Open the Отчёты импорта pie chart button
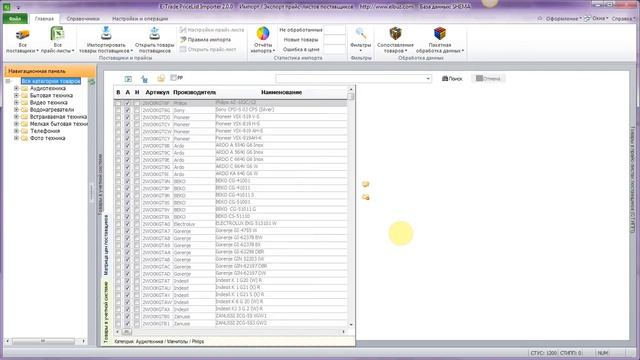This screenshot has height=360, width=640. [263, 40]
